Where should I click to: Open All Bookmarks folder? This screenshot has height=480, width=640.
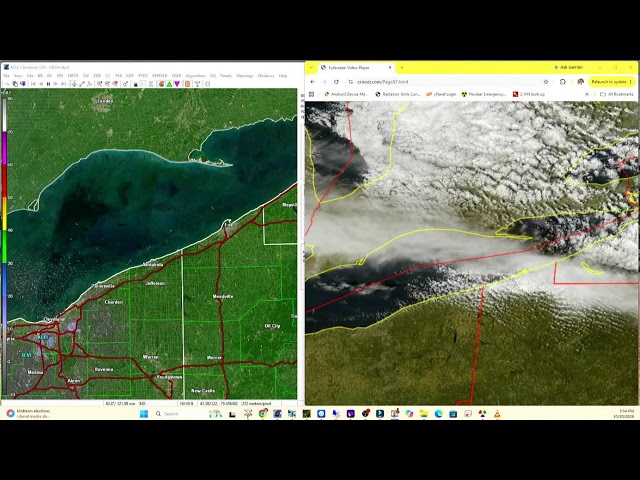[617, 94]
